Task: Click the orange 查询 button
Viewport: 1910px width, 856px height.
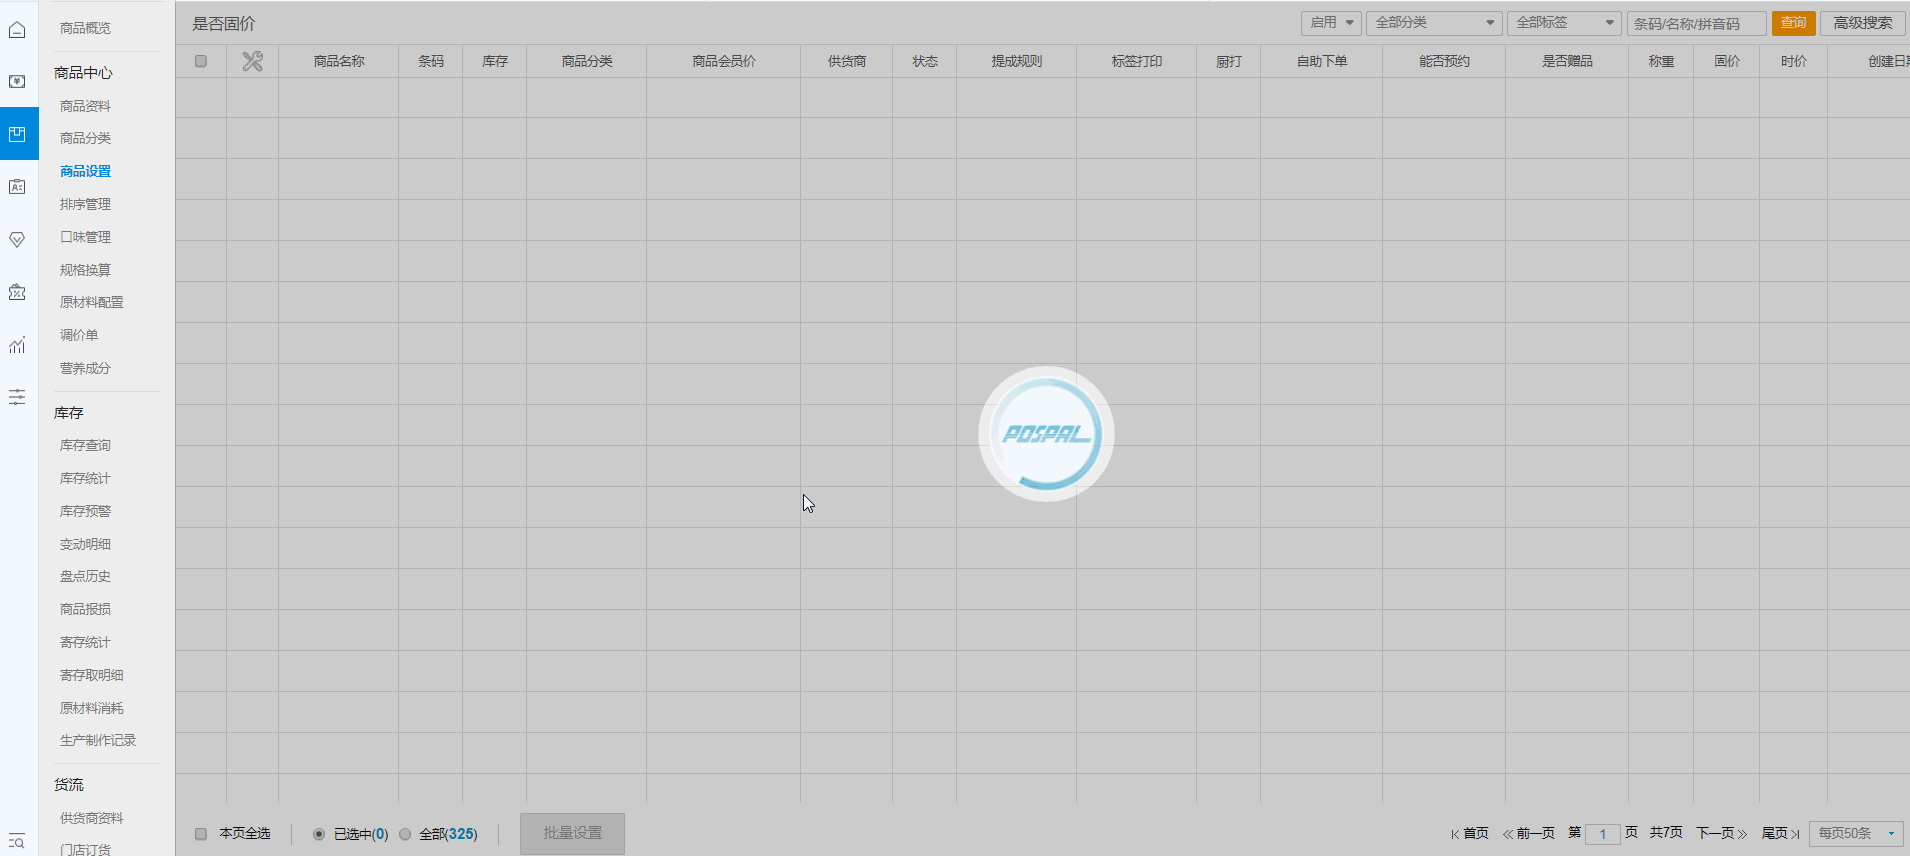Action: [x=1793, y=23]
